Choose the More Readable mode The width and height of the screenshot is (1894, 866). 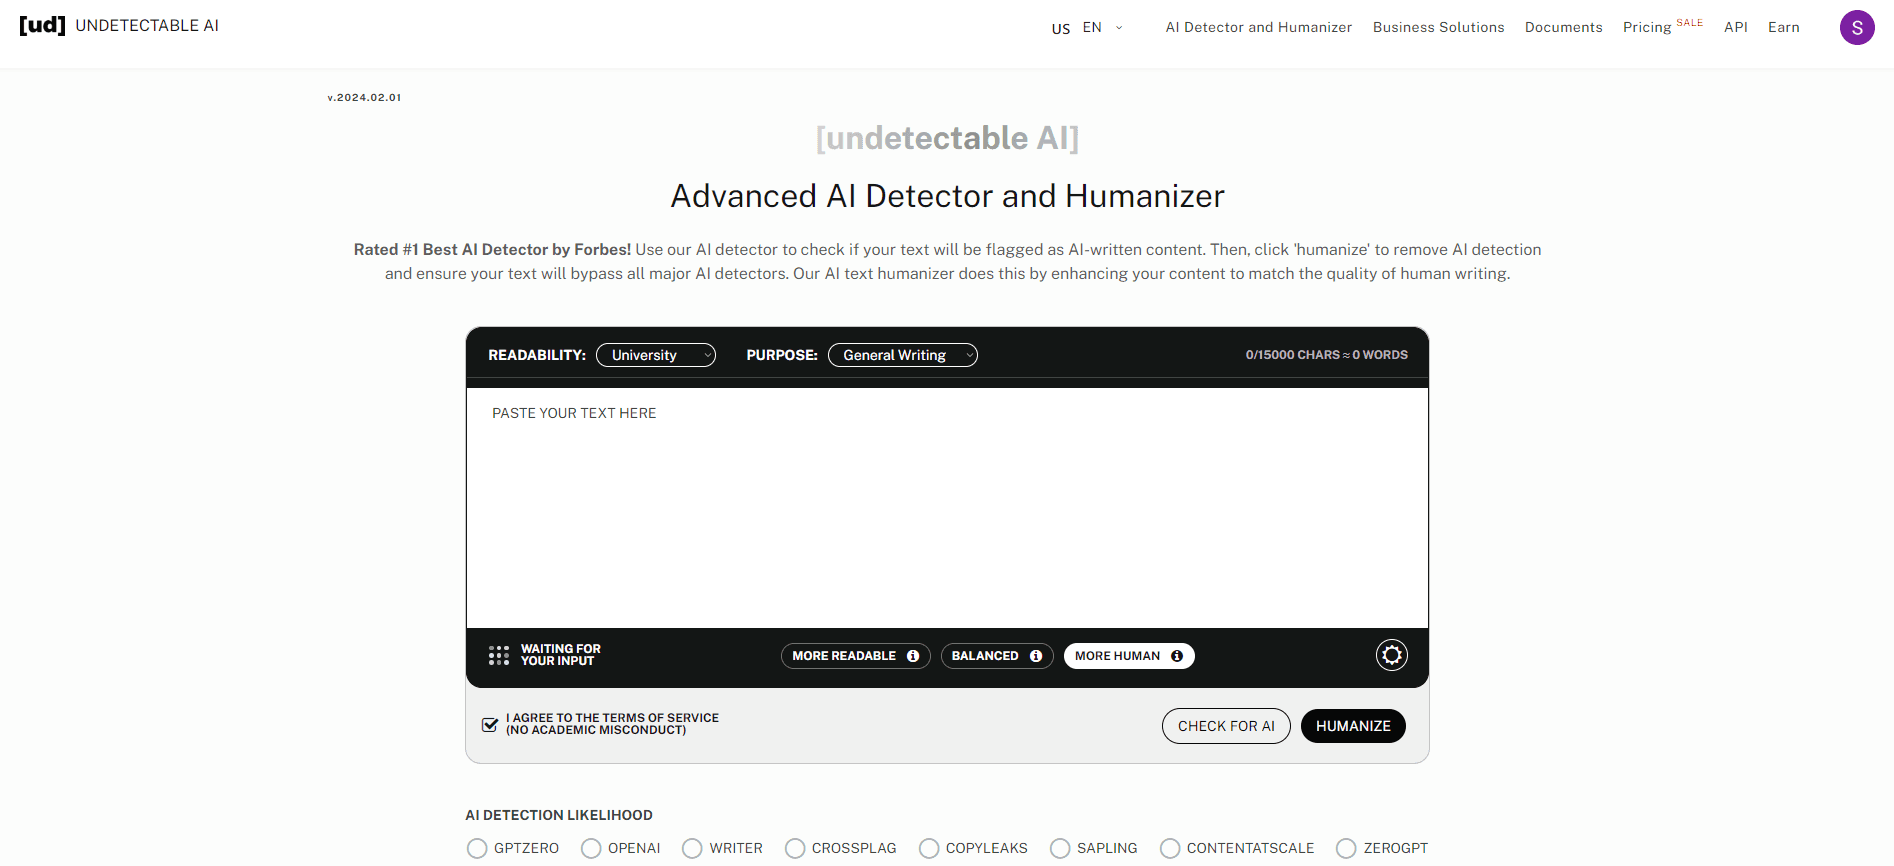[x=843, y=656]
